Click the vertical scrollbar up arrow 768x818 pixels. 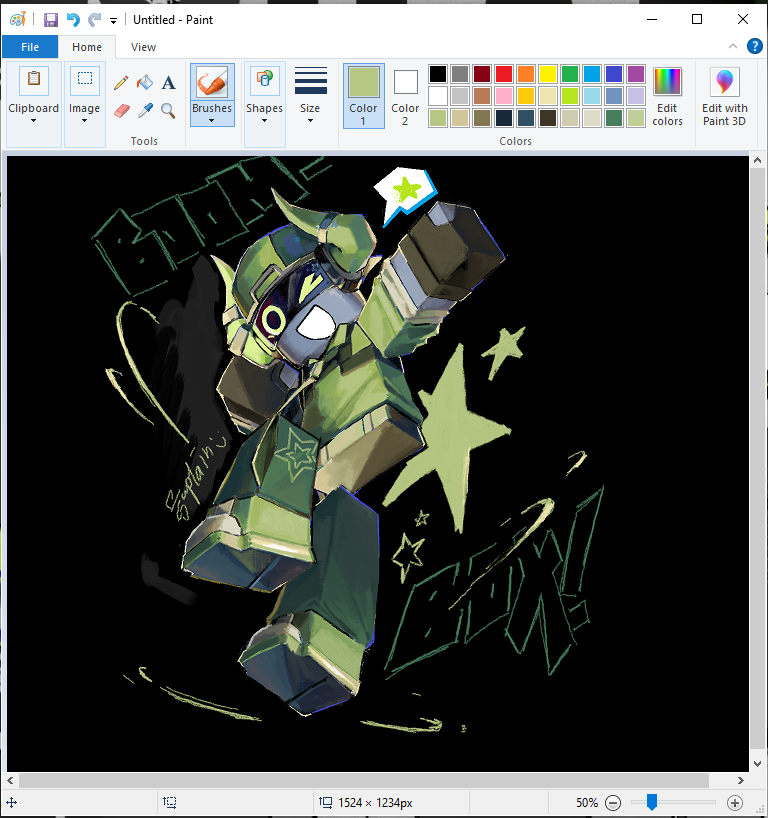(x=758, y=161)
